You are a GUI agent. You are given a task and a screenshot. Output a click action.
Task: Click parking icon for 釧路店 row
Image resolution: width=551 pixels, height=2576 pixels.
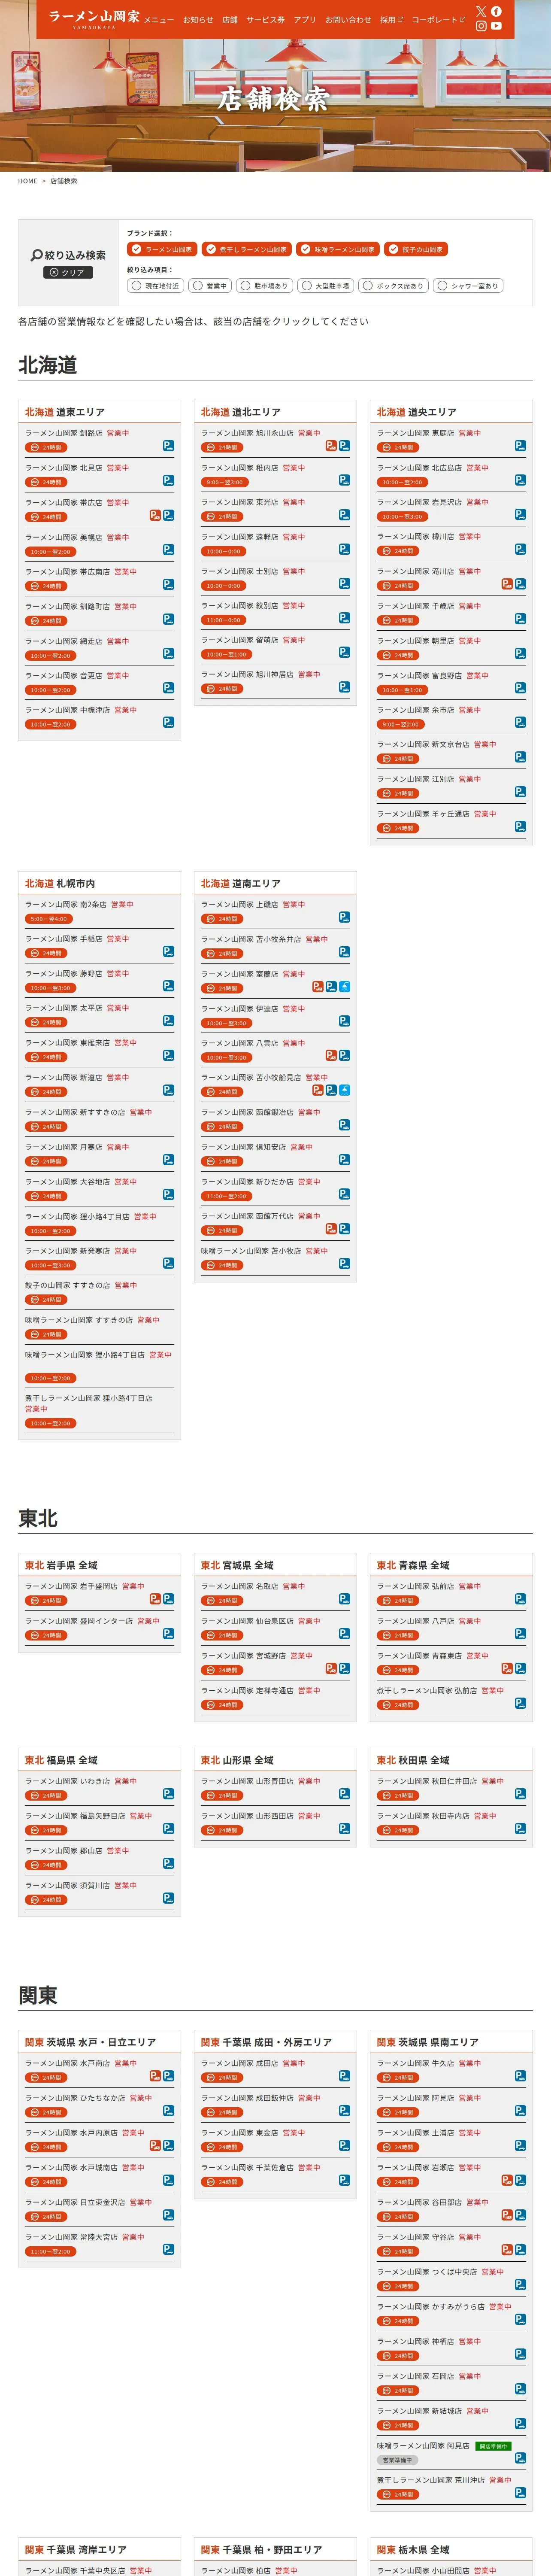pos(168,446)
